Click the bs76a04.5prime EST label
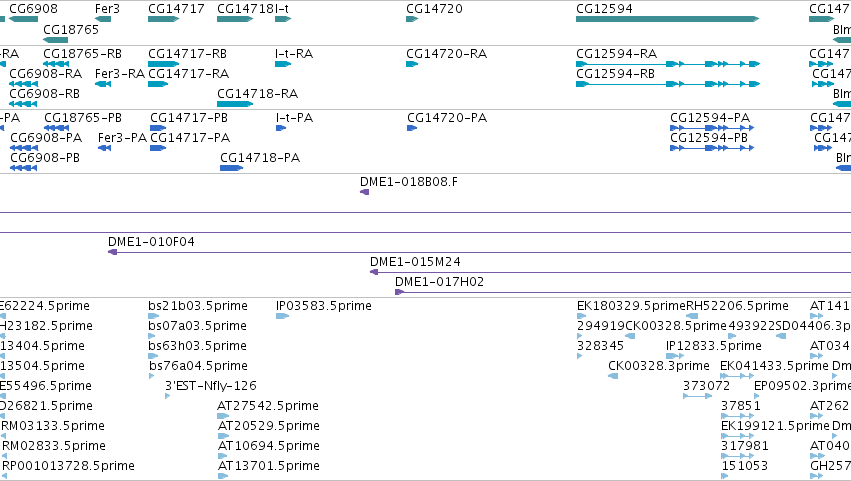The image size is (851, 481). click(x=199, y=365)
